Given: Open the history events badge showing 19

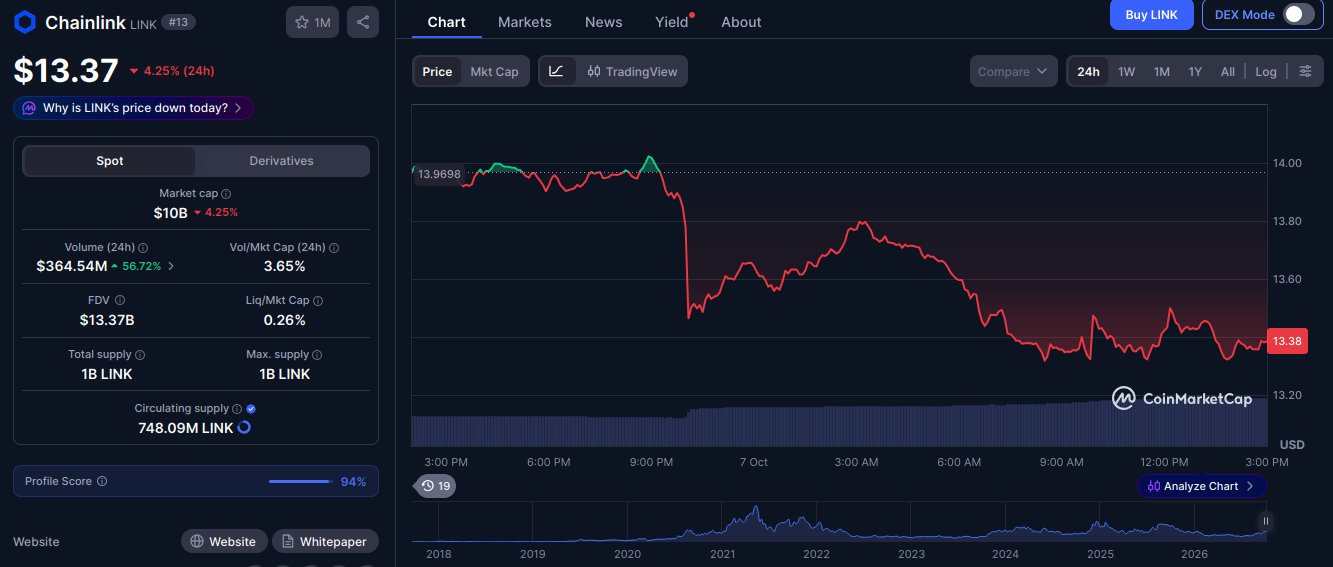Looking at the screenshot, I should tap(435, 486).
